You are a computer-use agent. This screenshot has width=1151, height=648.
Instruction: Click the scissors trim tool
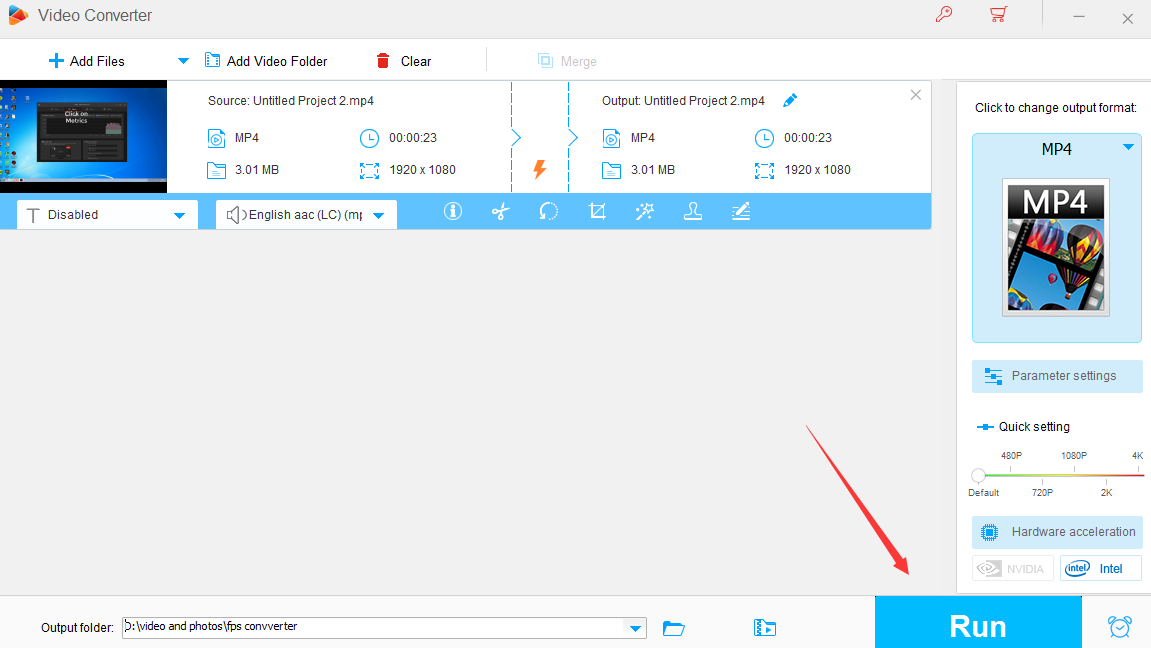(x=501, y=211)
